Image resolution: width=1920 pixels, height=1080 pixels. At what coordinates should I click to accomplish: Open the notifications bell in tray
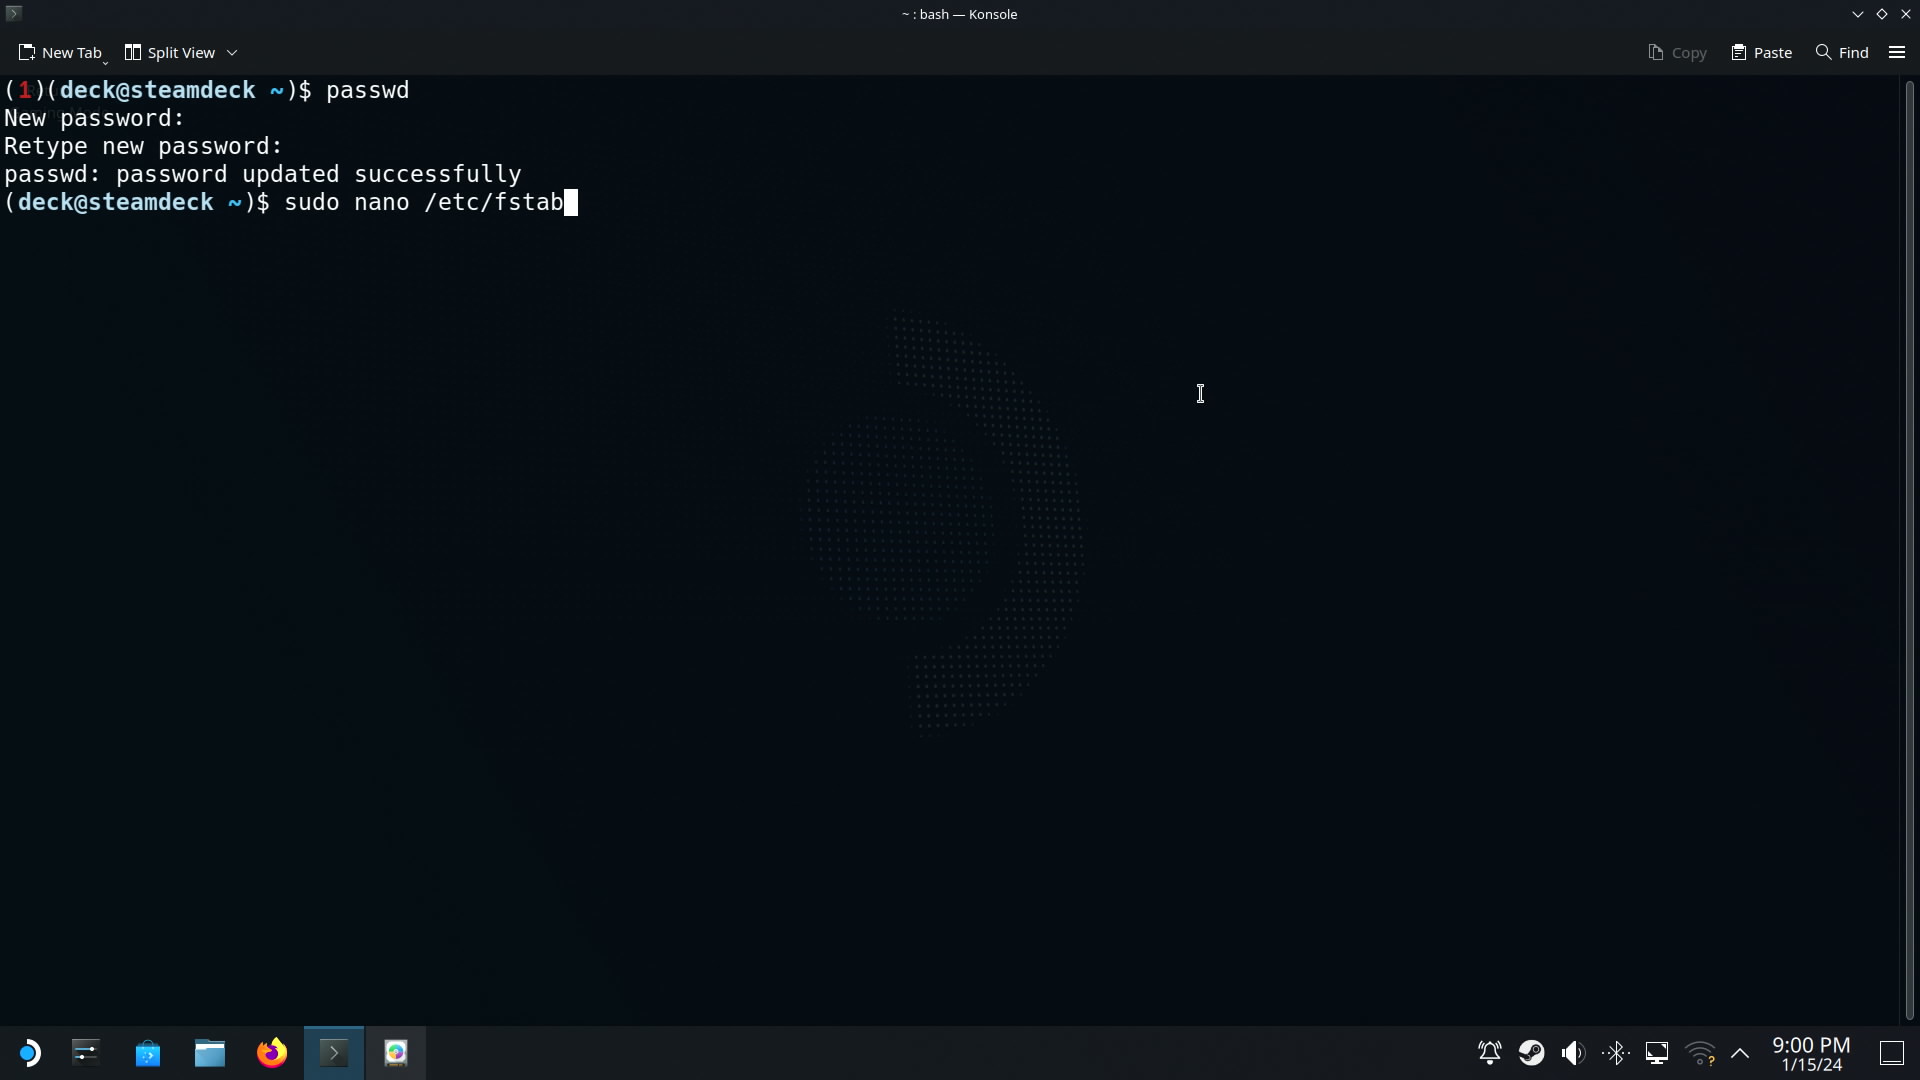point(1489,1053)
